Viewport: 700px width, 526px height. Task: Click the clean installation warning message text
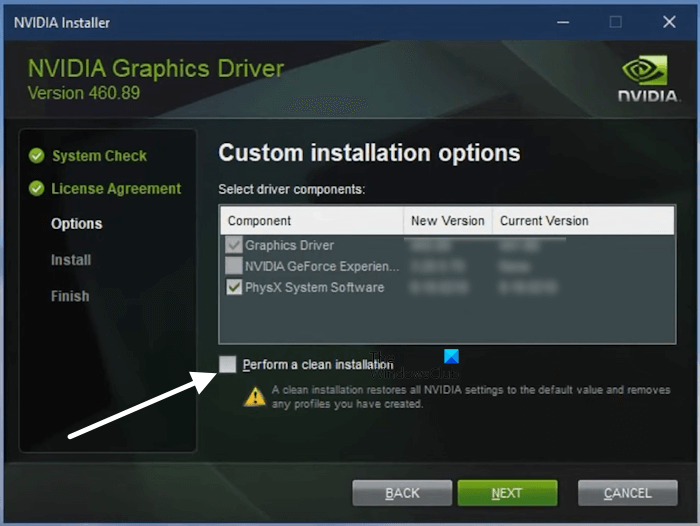[x=471, y=397]
